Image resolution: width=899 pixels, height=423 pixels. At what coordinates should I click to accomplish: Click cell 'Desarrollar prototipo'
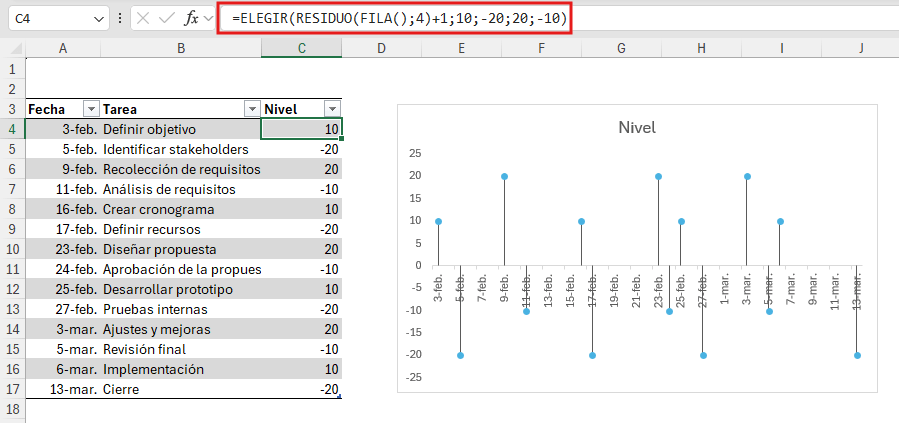[181, 289]
